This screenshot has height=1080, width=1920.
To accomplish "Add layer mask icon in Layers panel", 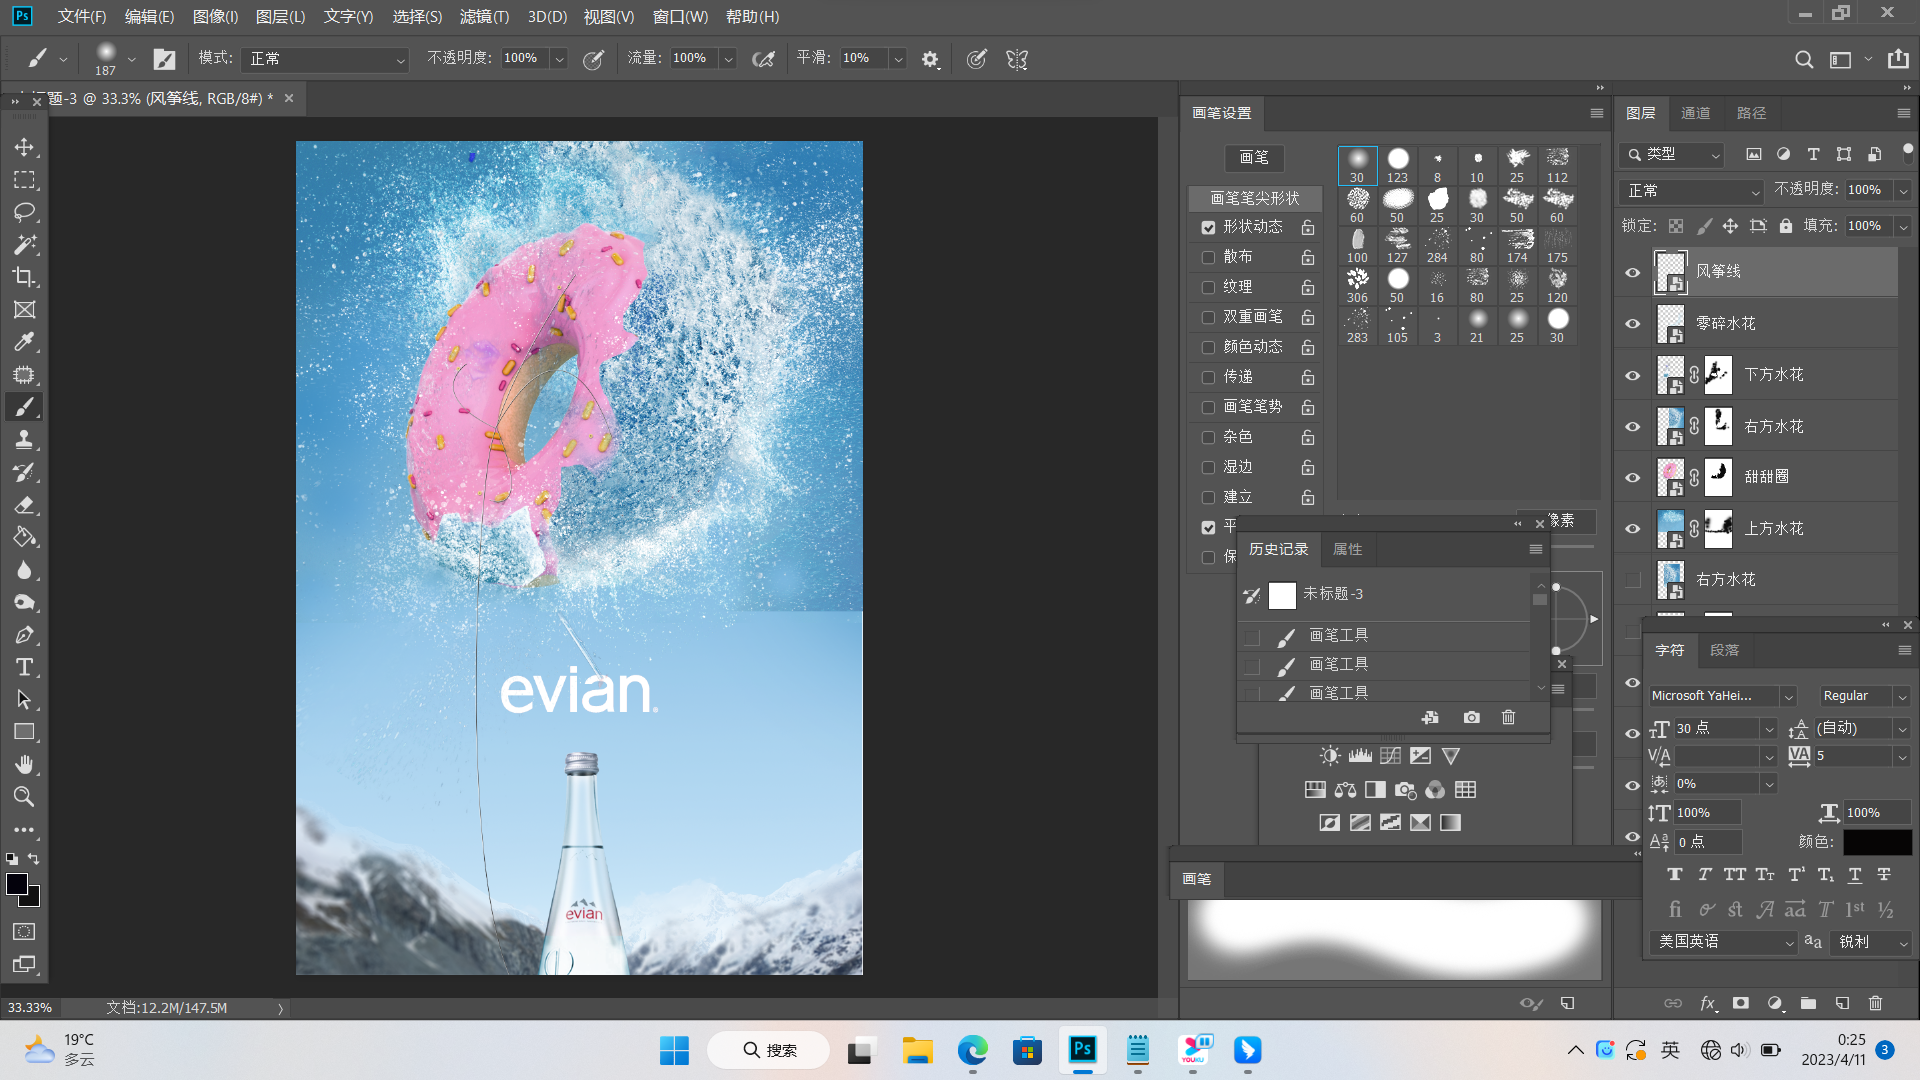I will pyautogui.click(x=1741, y=1003).
